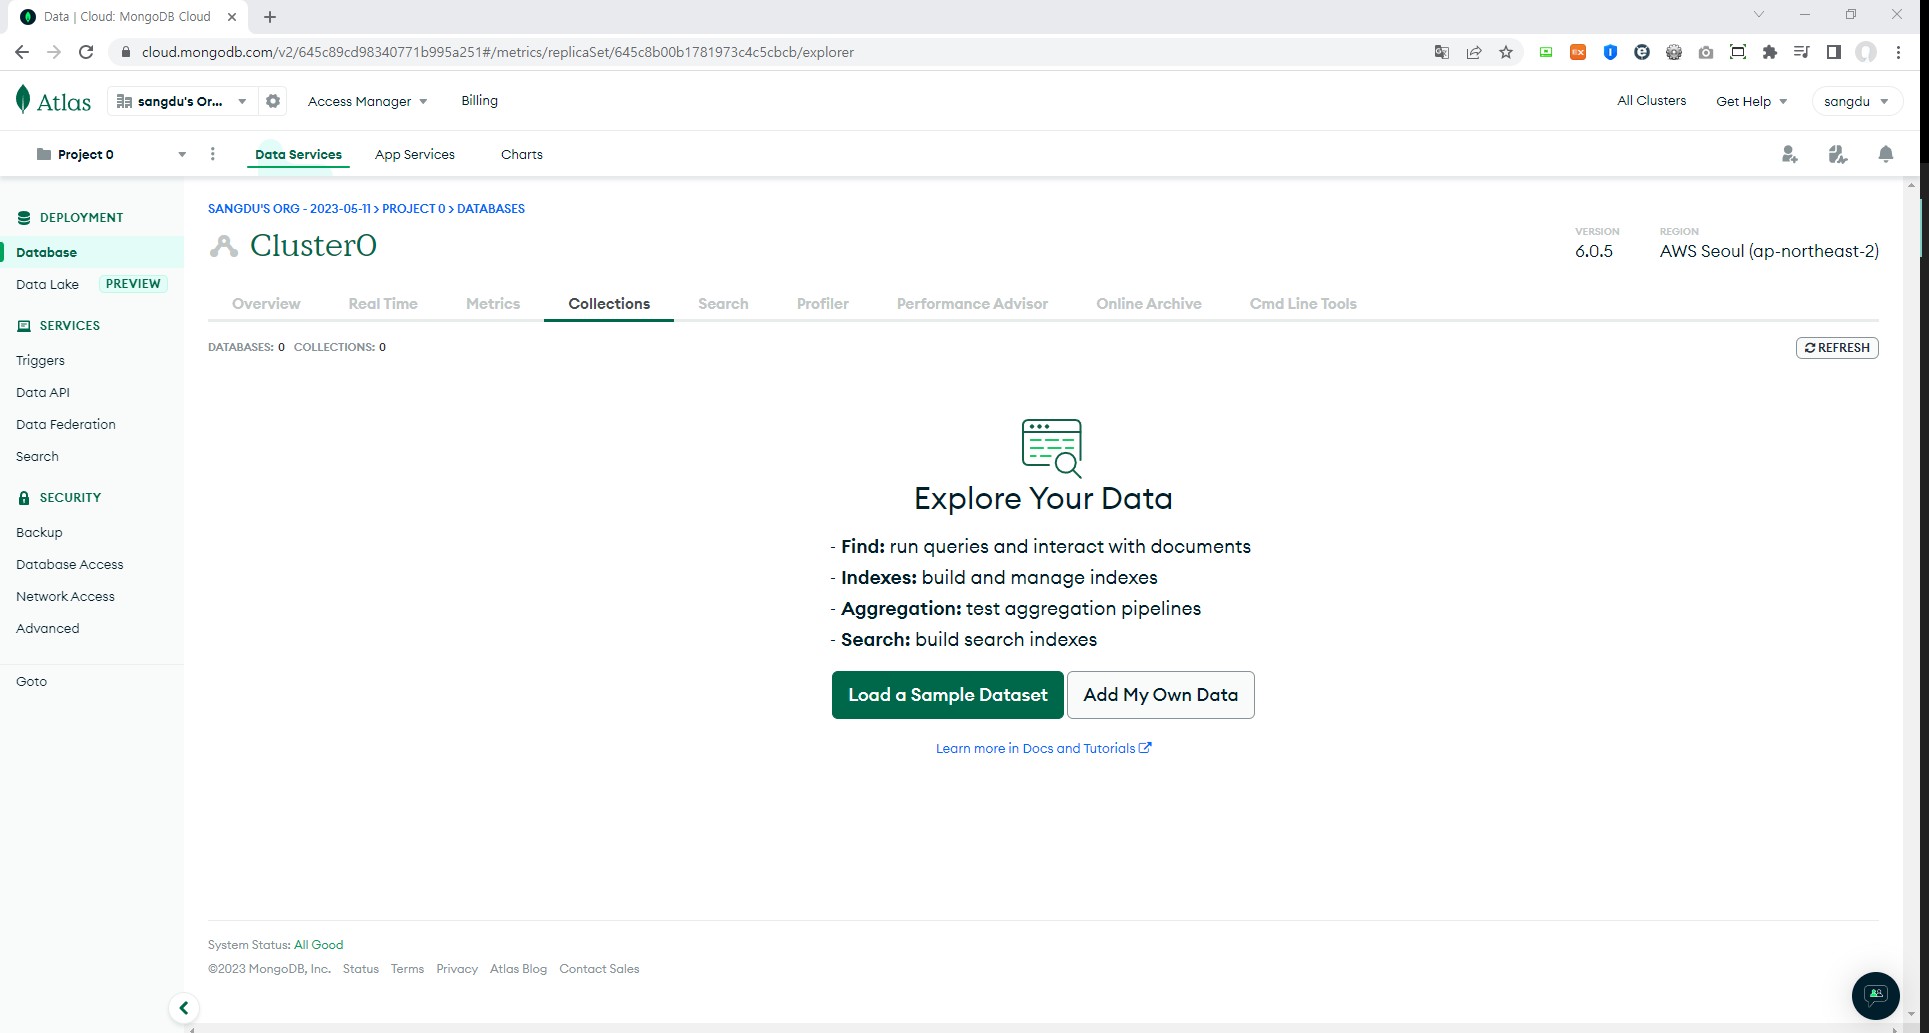Switch to the App Services tab
This screenshot has width=1929, height=1033.
coord(415,154)
